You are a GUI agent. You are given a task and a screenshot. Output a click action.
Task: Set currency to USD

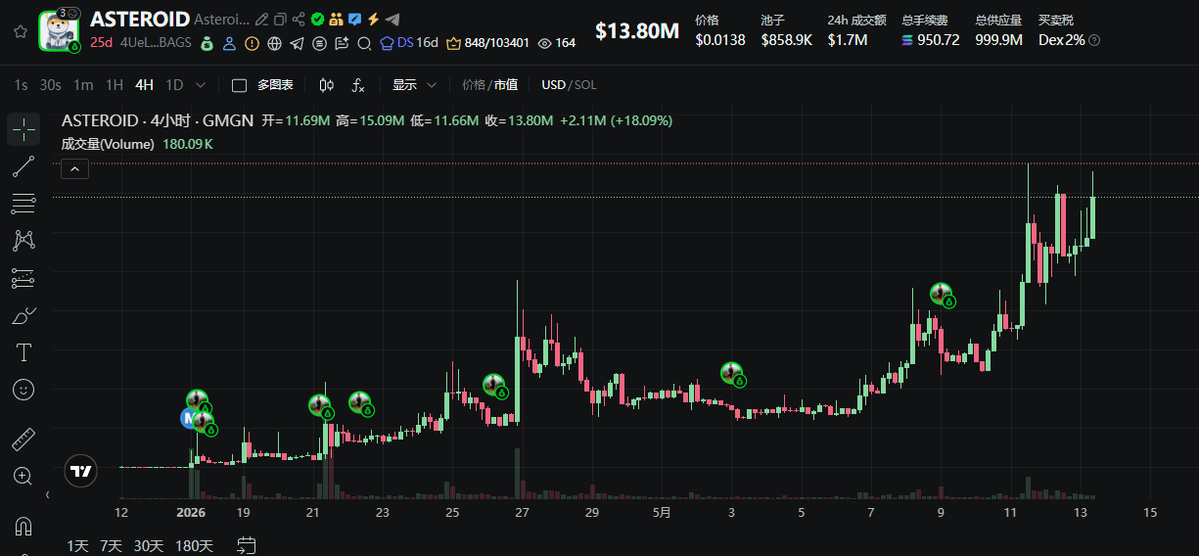tap(553, 85)
